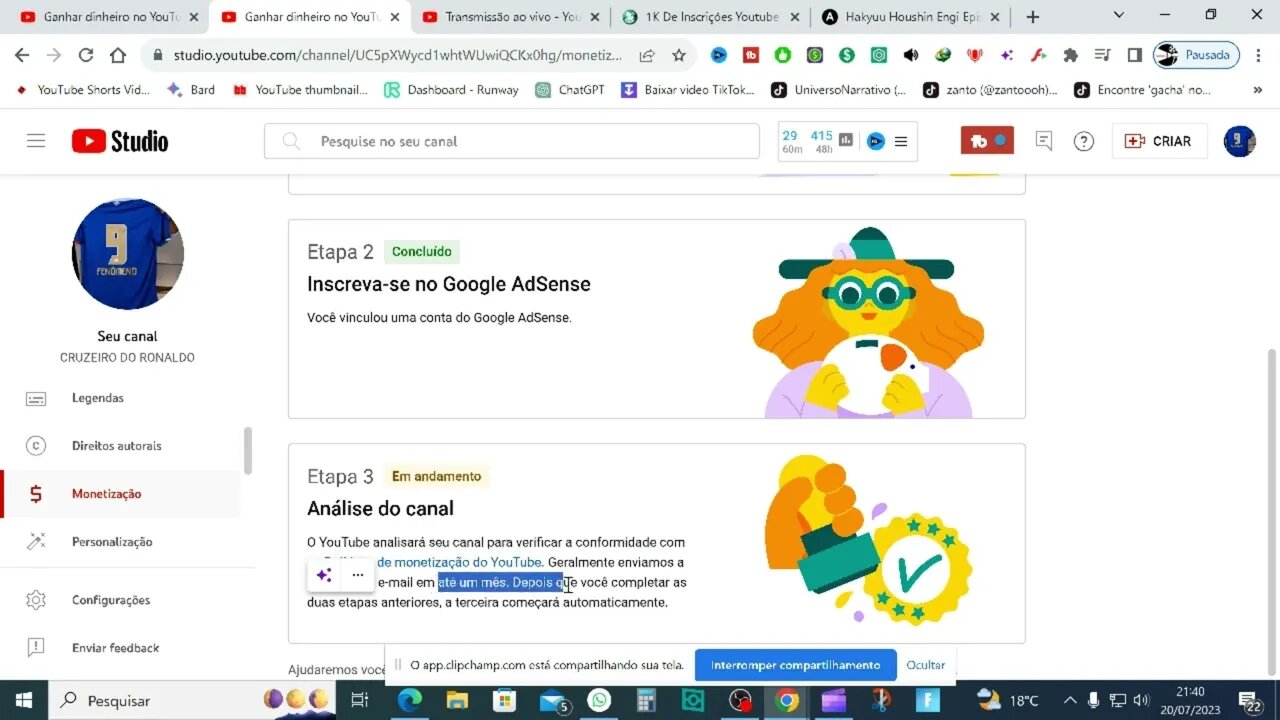Open the vidIQ bar chart stats icon
Screen dimensions: 1280x720
pos(846,141)
